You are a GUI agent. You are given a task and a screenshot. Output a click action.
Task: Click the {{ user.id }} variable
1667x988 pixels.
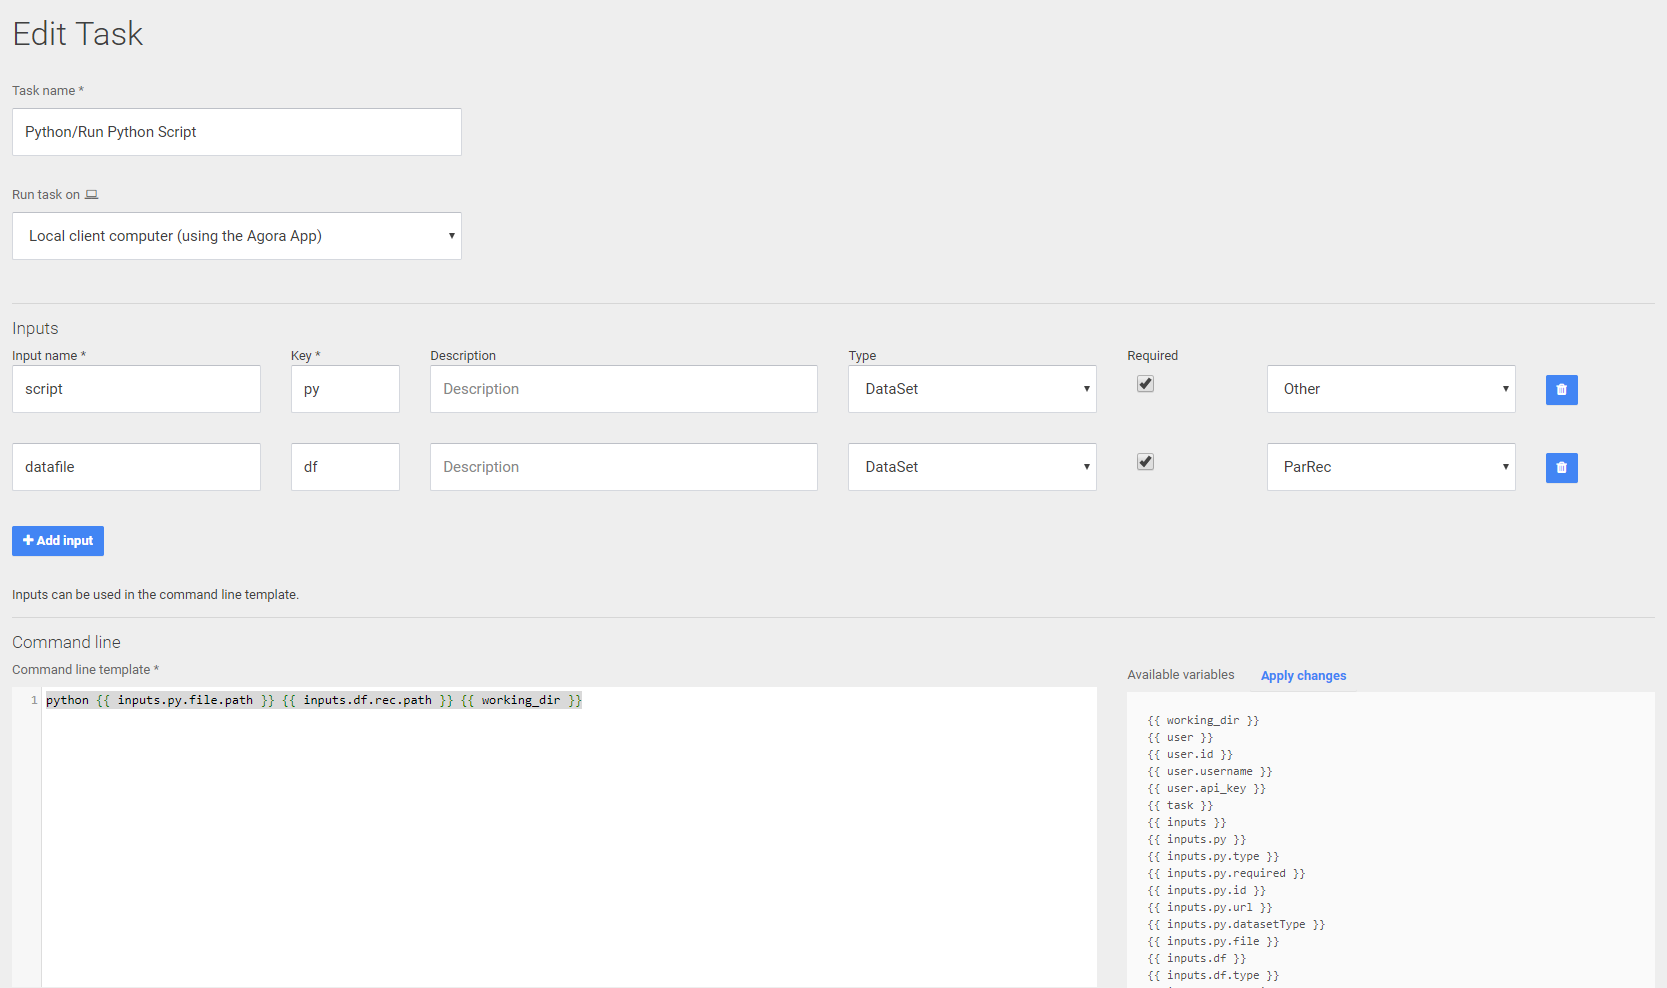tap(1190, 754)
